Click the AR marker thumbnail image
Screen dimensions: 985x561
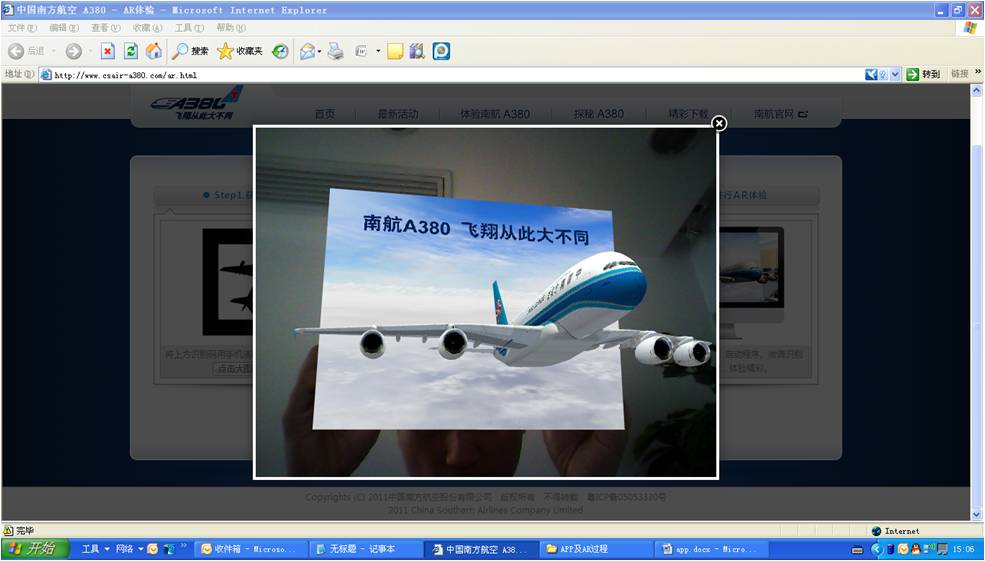tap(227, 281)
